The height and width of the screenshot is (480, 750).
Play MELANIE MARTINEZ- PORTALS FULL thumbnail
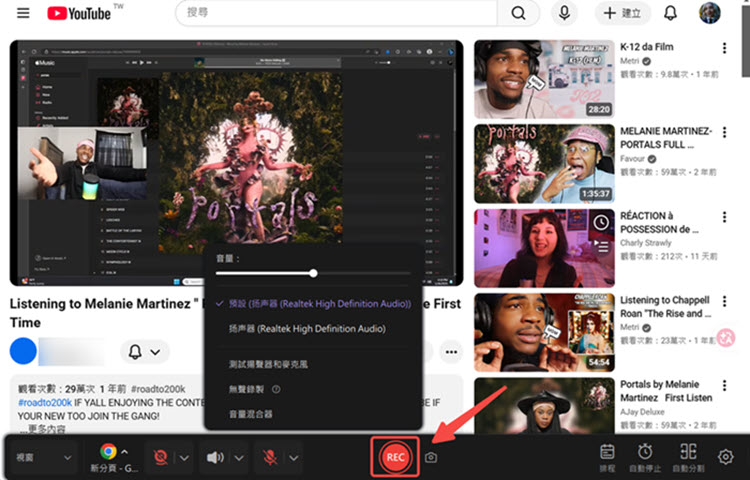click(x=544, y=164)
